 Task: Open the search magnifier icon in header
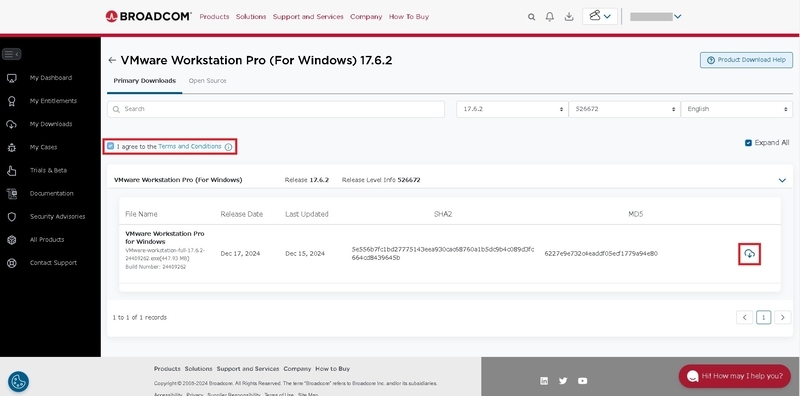(x=532, y=17)
